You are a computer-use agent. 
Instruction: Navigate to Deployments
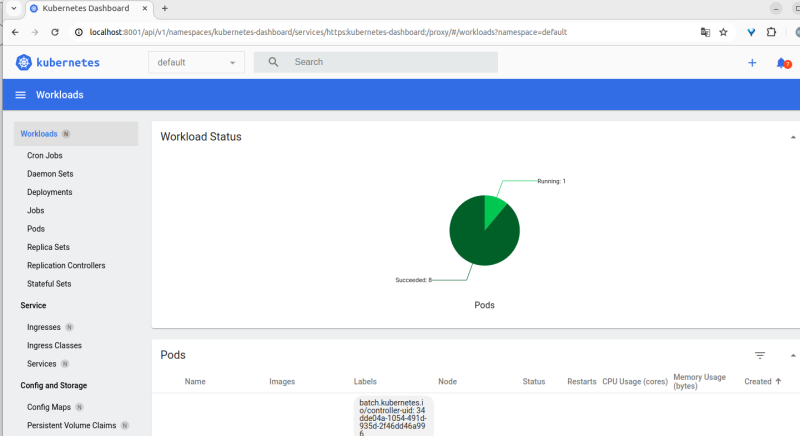tap(49, 192)
